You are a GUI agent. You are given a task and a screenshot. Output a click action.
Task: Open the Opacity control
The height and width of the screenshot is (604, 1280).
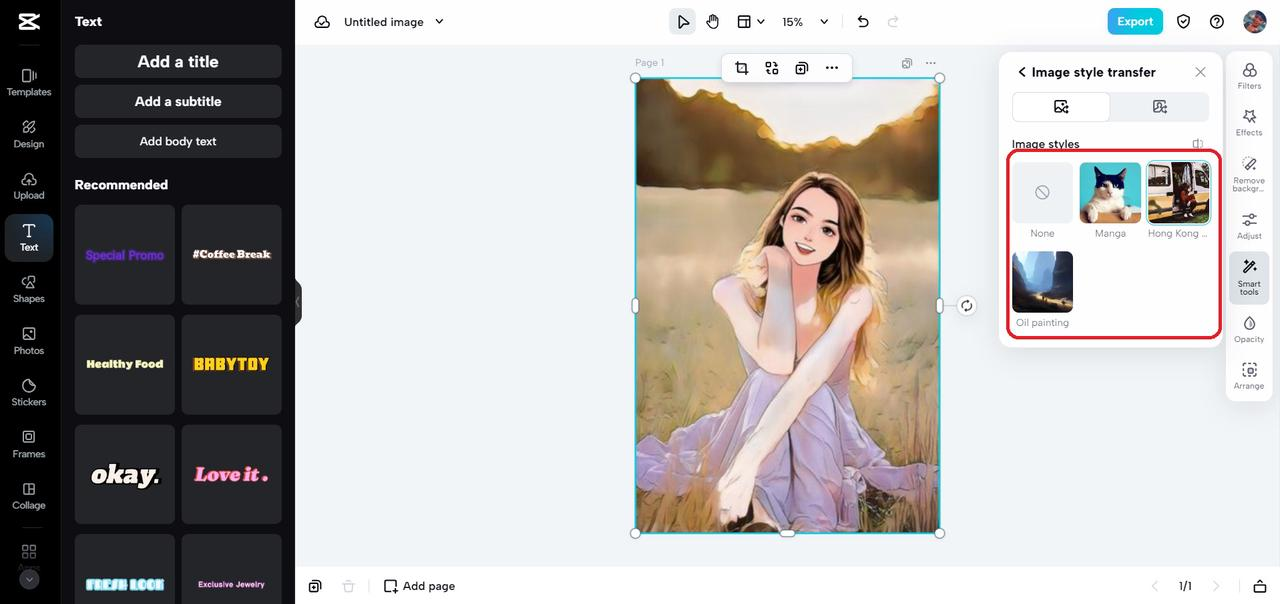pos(1249,329)
